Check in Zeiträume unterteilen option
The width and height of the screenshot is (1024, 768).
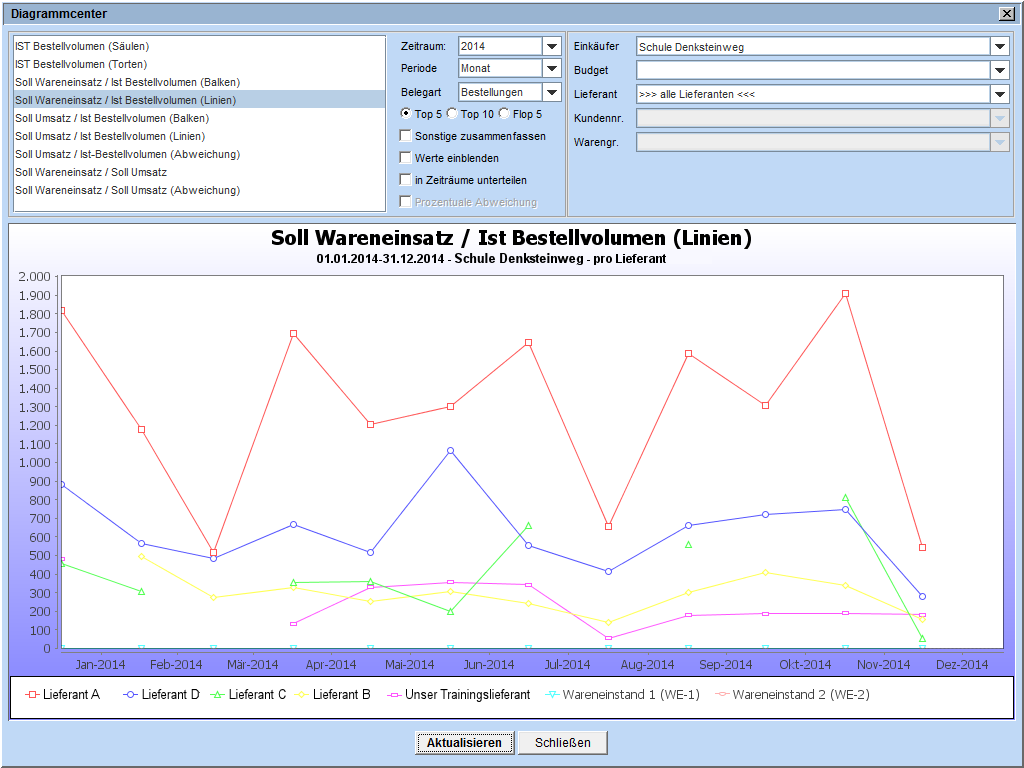coord(405,180)
